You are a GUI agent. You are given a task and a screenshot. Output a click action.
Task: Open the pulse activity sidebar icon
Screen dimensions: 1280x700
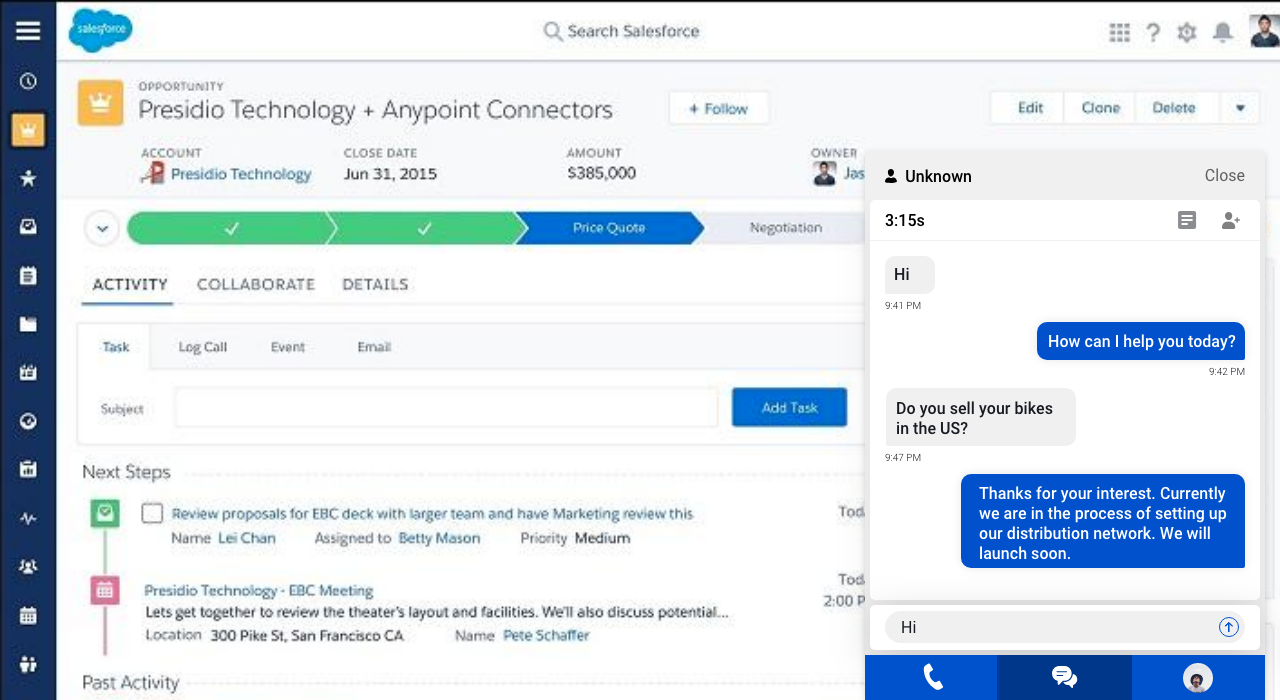(28, 518)
